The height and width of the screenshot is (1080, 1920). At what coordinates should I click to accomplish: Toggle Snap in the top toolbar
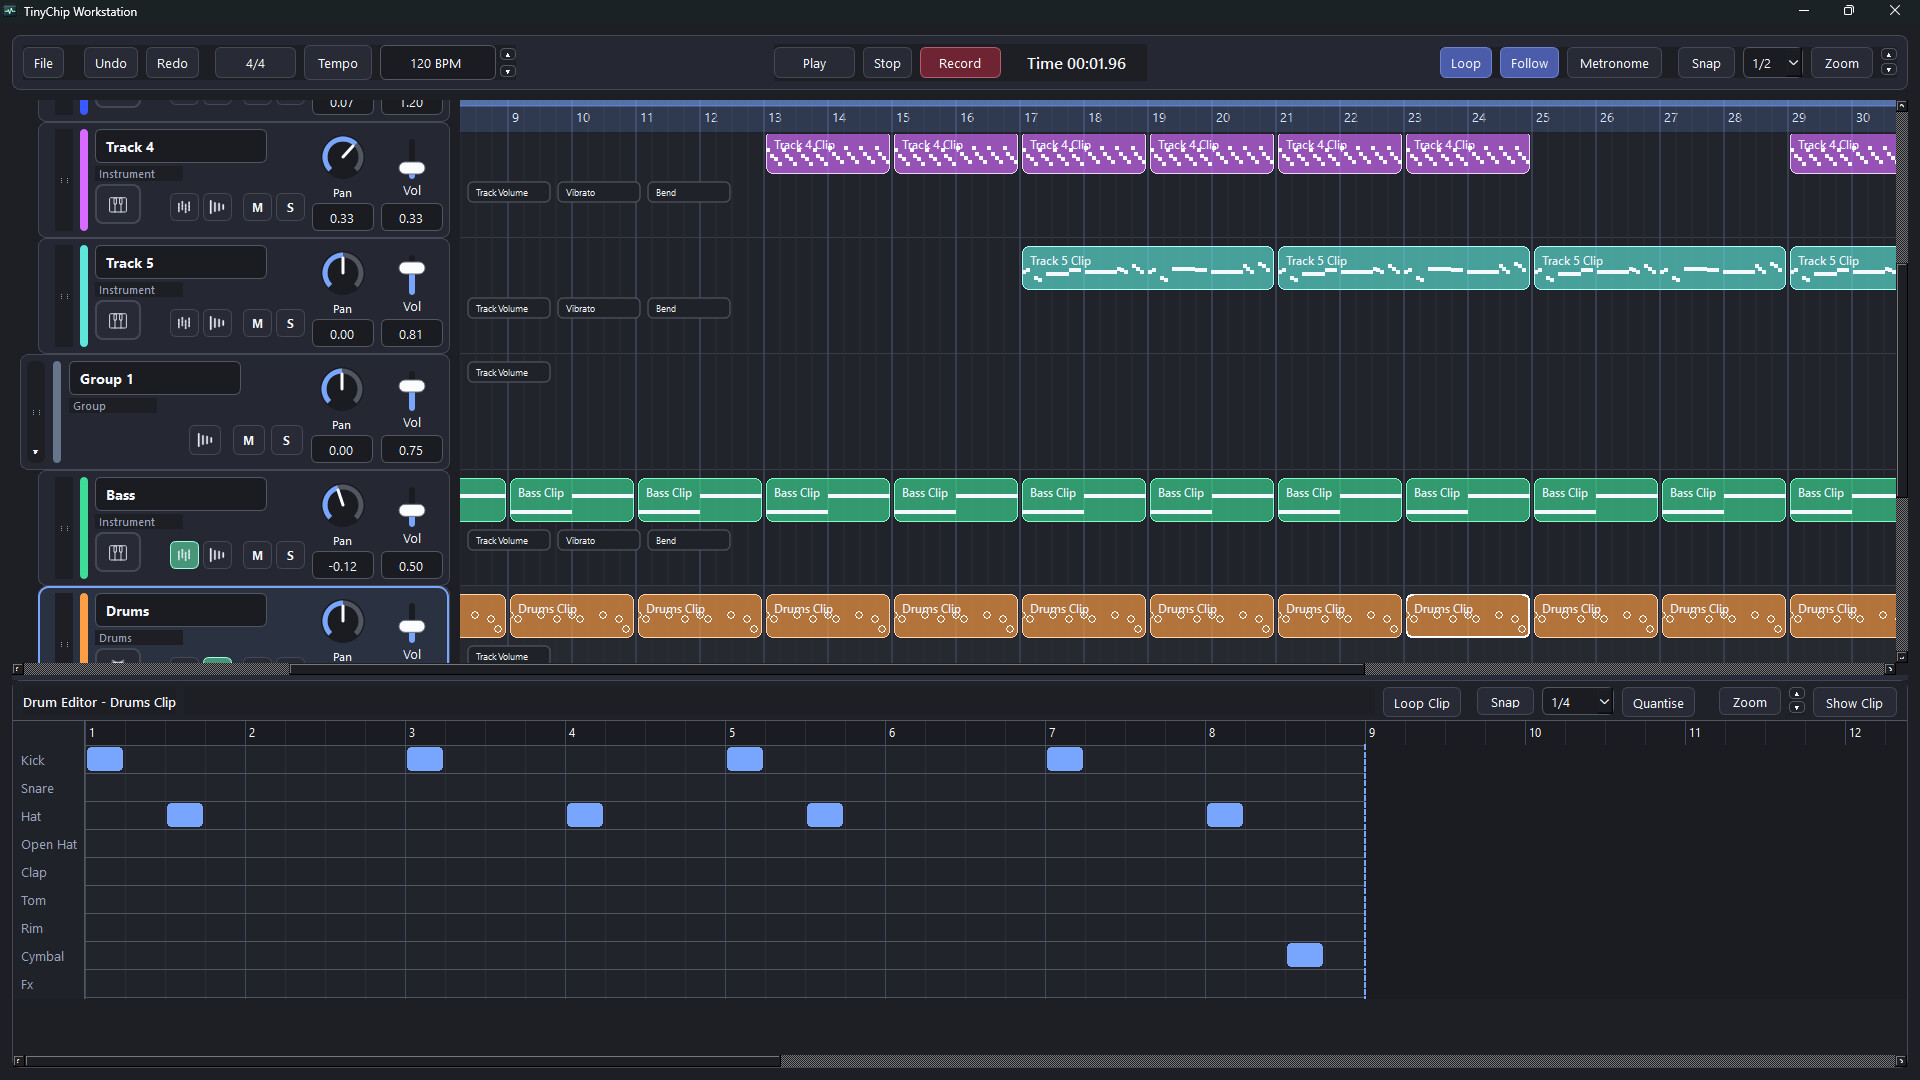[1706, 63]
